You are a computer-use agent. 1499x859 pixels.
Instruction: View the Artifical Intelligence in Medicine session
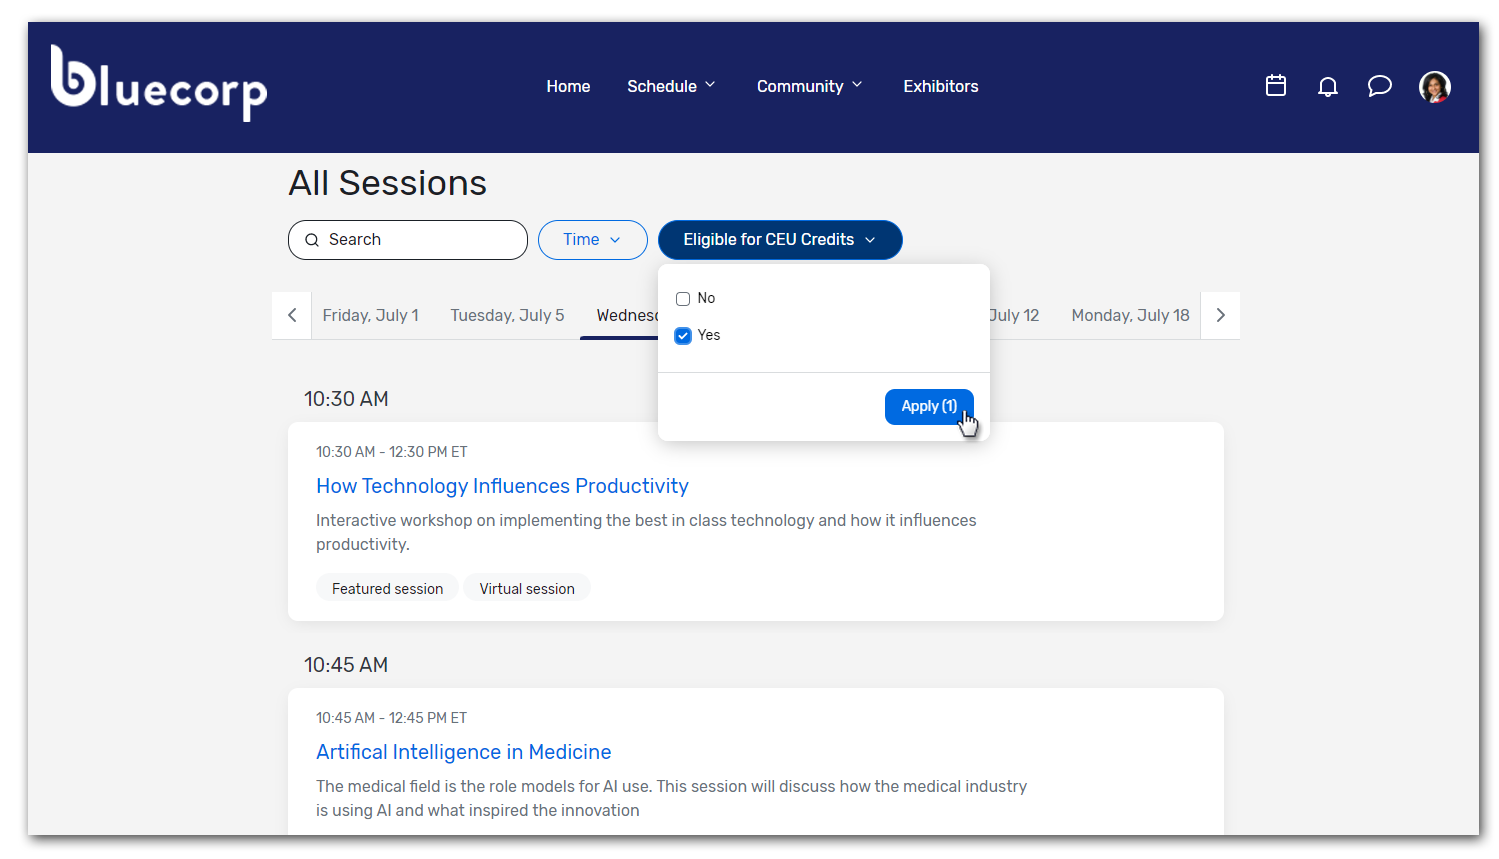(463, 752)
